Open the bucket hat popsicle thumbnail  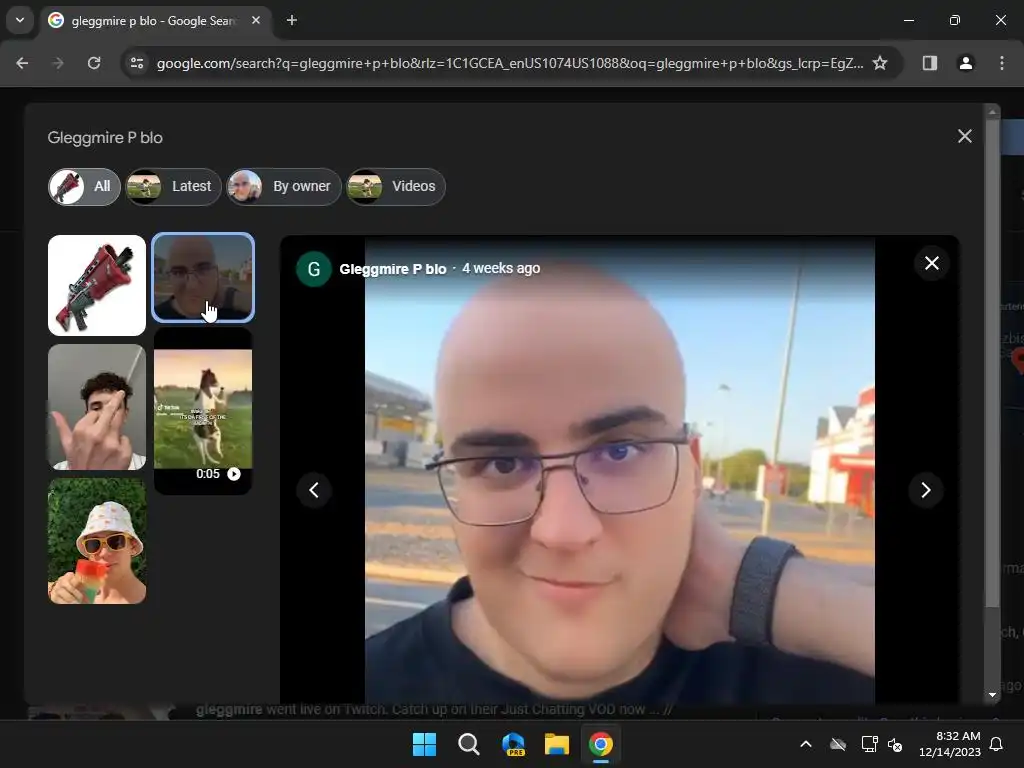(97, 541)
